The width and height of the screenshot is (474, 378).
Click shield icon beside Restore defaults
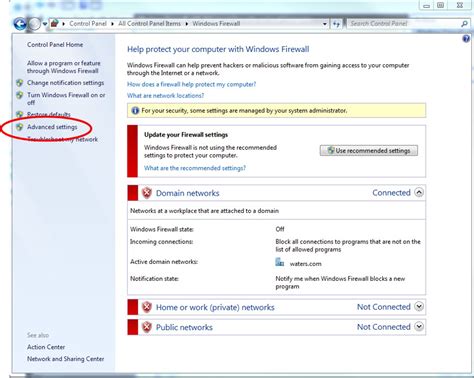tap(20, 114)
